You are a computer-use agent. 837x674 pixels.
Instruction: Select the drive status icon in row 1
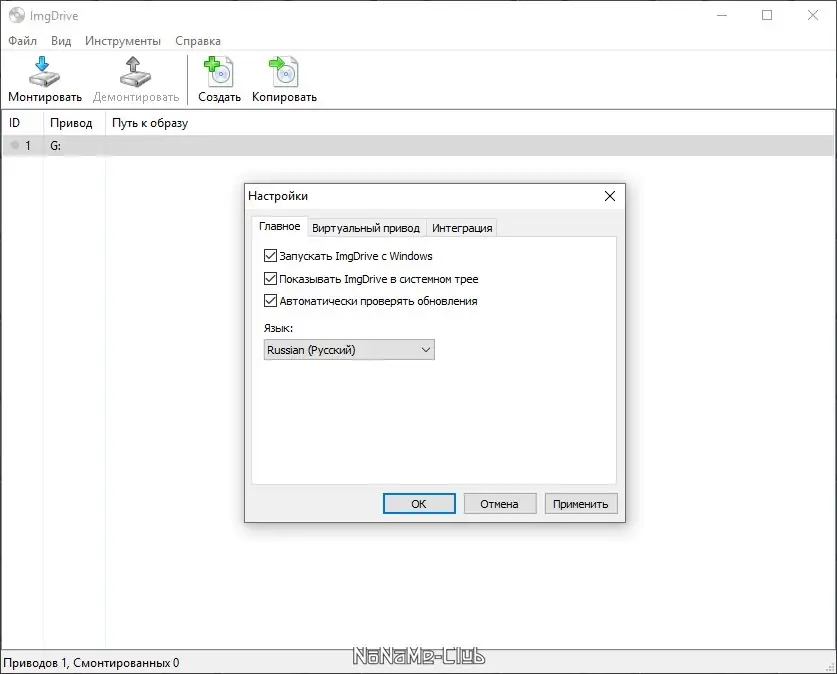click(15, 145)
